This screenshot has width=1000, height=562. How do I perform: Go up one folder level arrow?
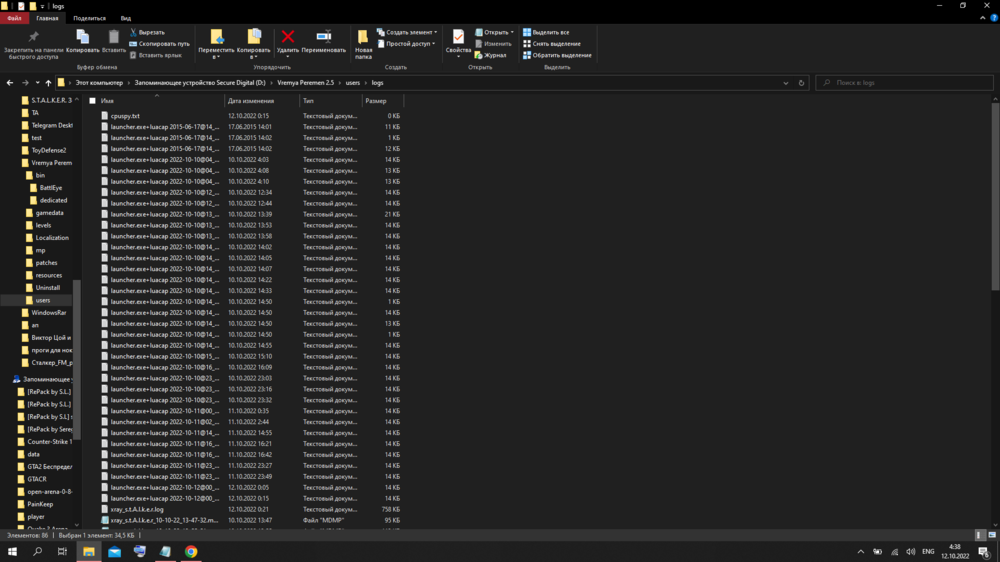click(x=48, y=83)
